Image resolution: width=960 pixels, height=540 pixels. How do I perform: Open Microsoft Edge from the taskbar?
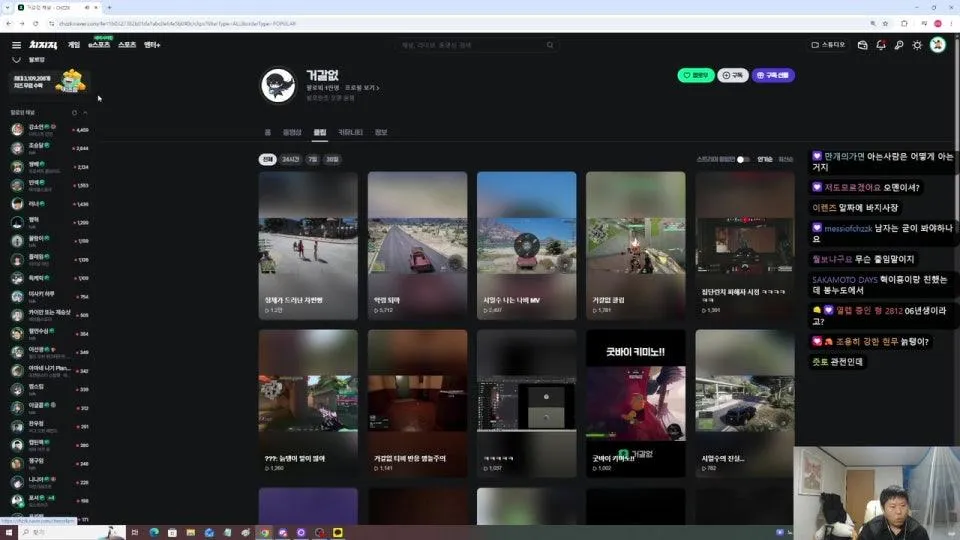point(154,533)
